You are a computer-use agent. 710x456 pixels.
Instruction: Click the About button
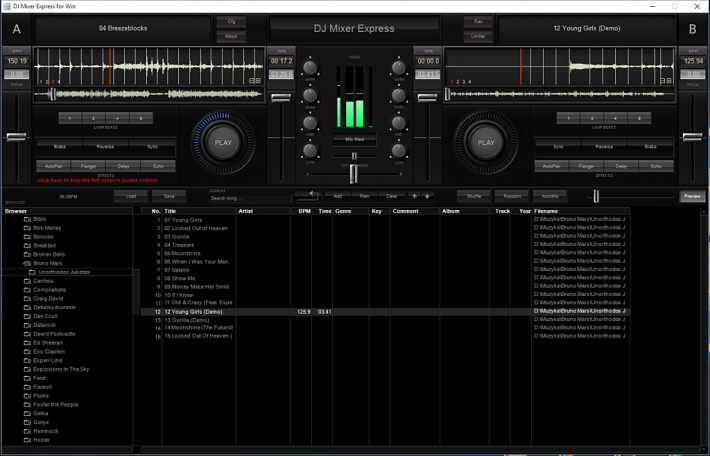231,36
